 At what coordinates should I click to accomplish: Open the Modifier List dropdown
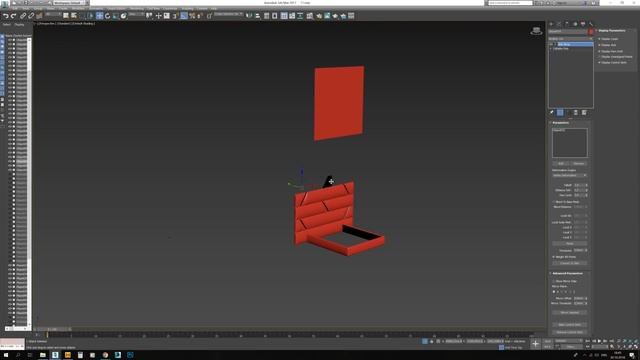(570, 39)
